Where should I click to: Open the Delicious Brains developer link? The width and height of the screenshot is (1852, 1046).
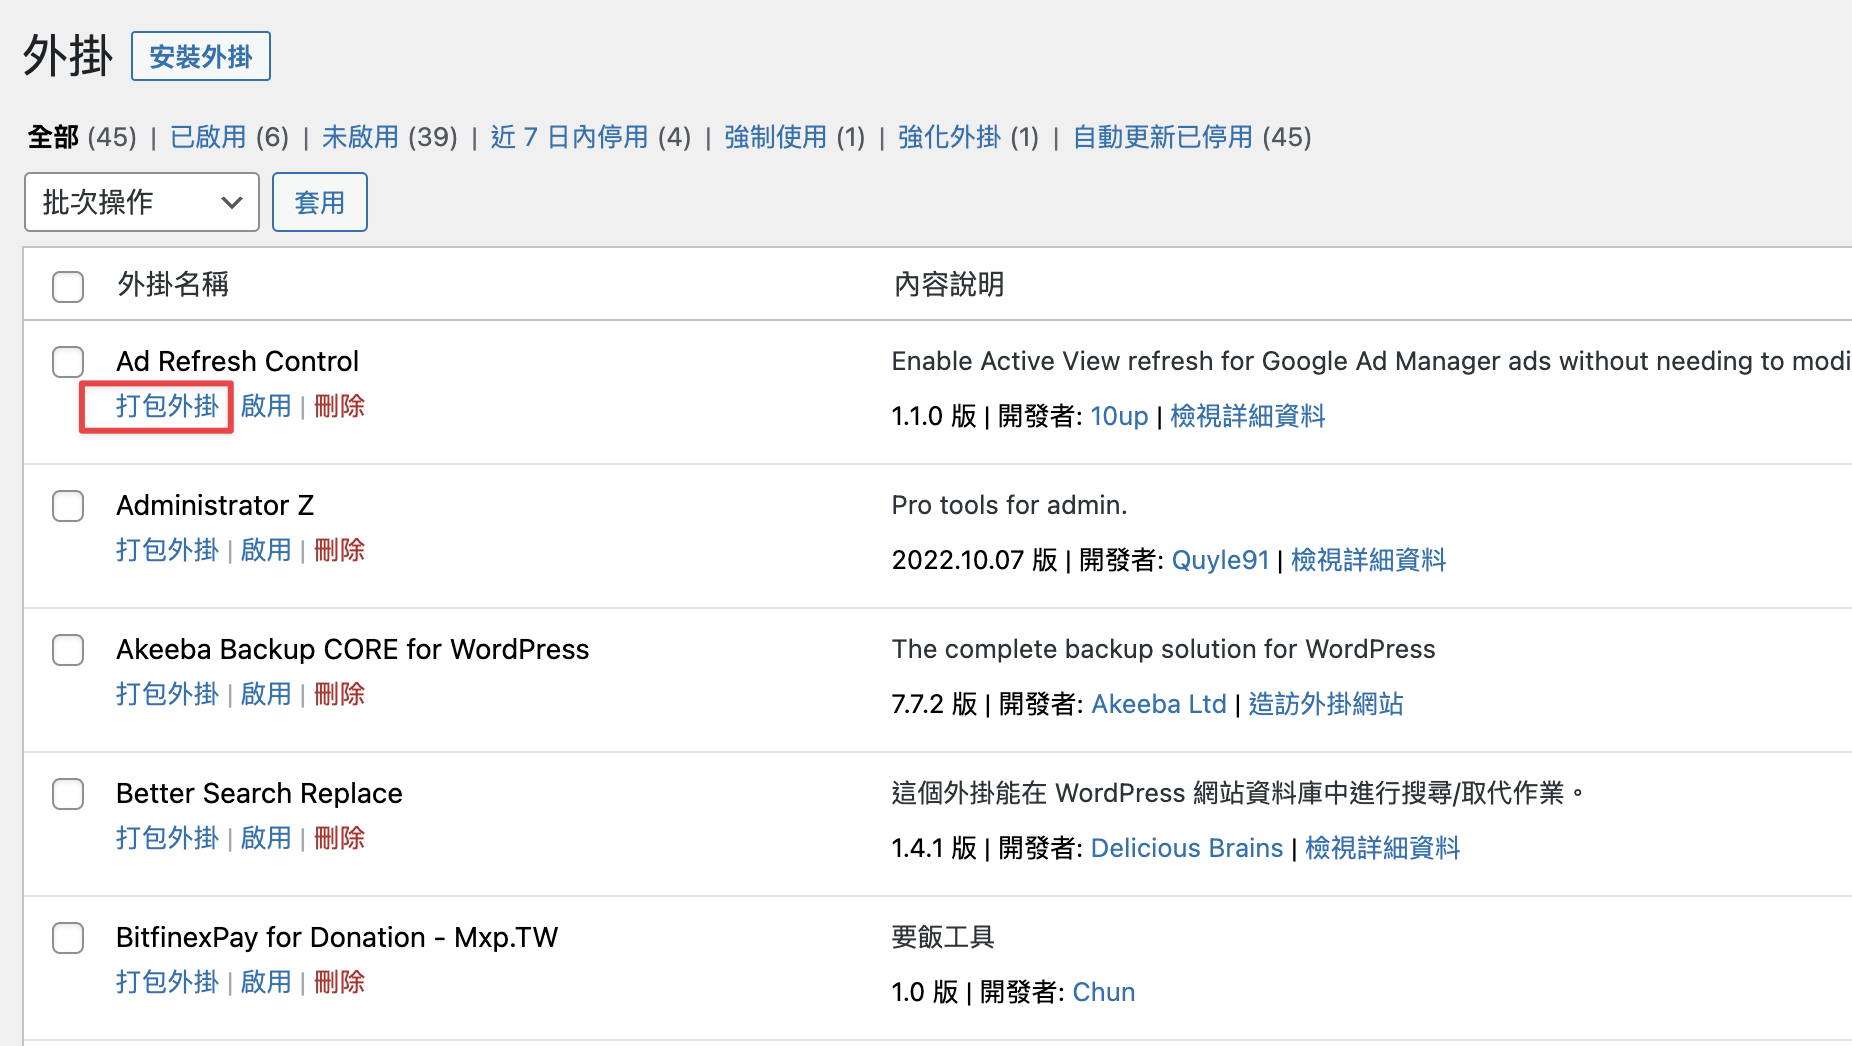(1186, 848)
